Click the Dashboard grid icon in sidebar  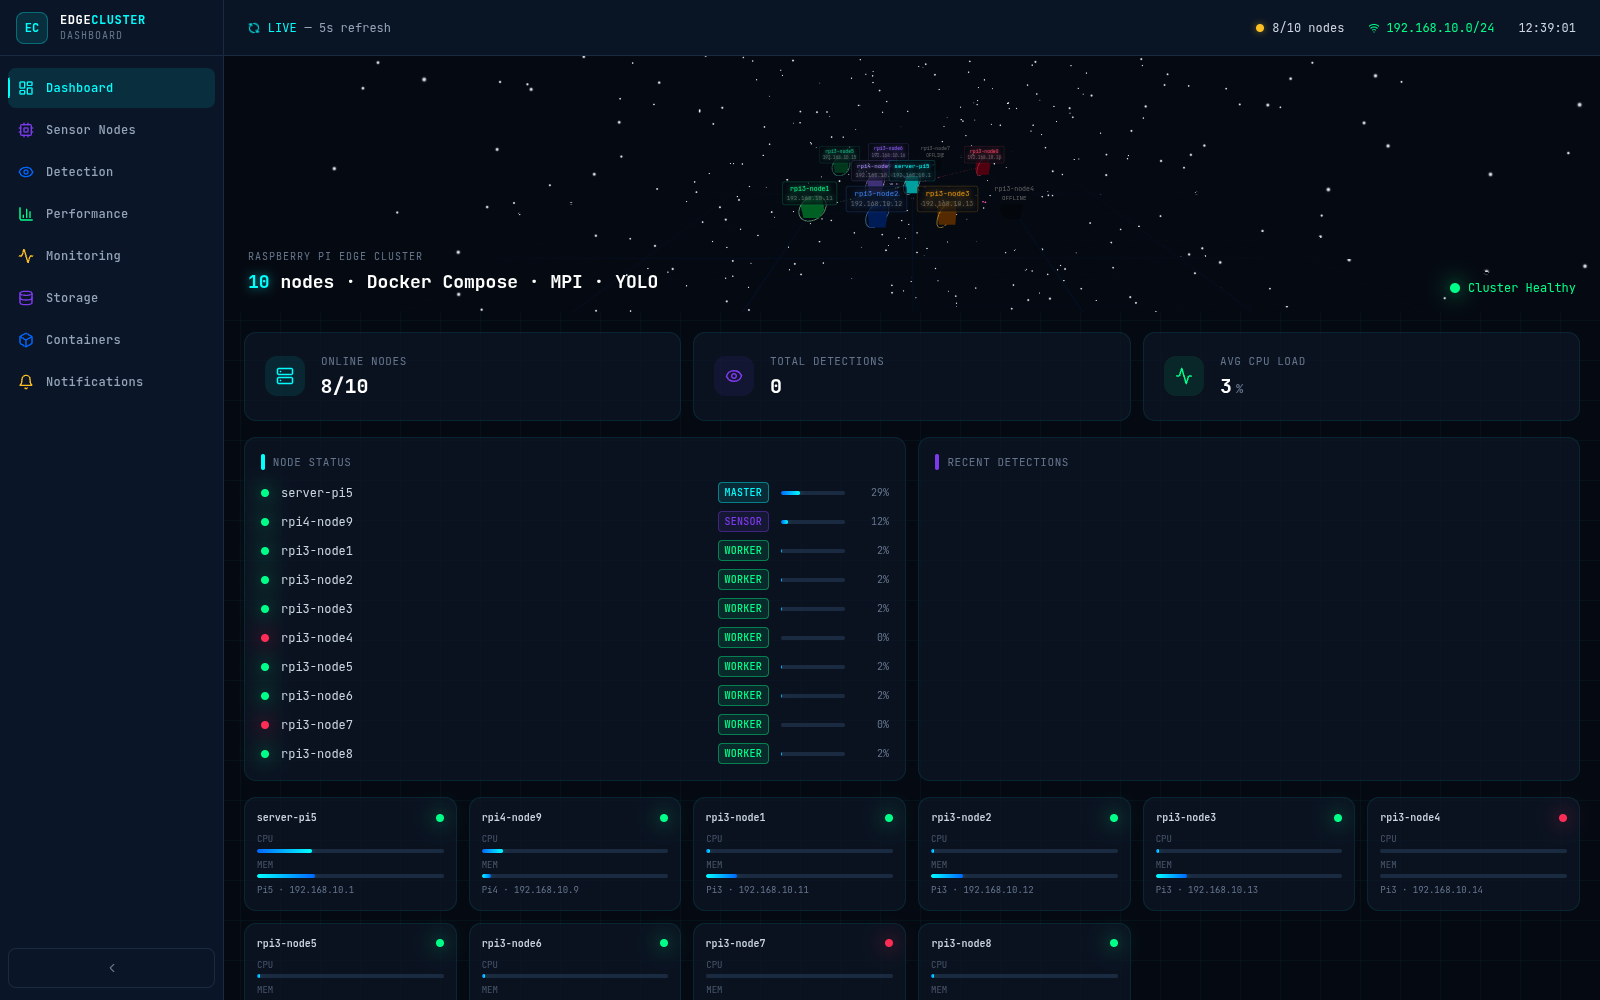click(x=26, y=88)
